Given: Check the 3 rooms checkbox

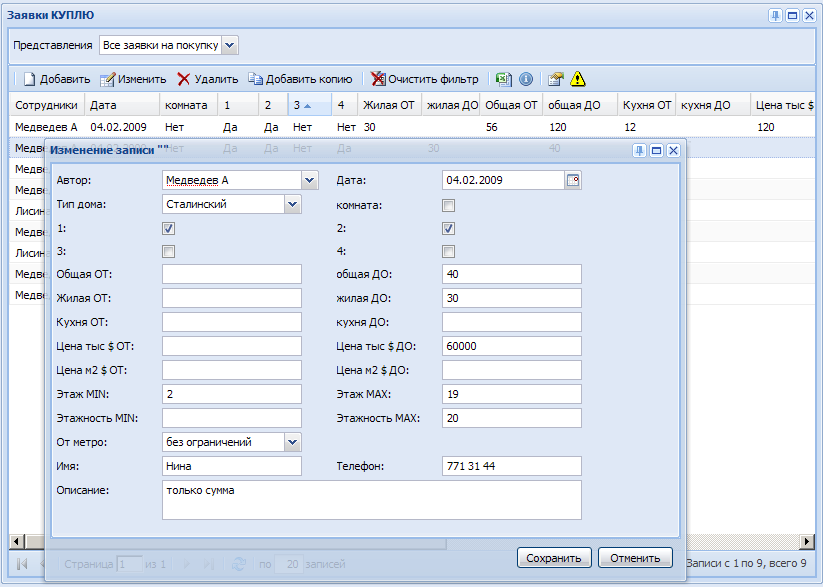Looking at the screenshot, I should [168, 251].
